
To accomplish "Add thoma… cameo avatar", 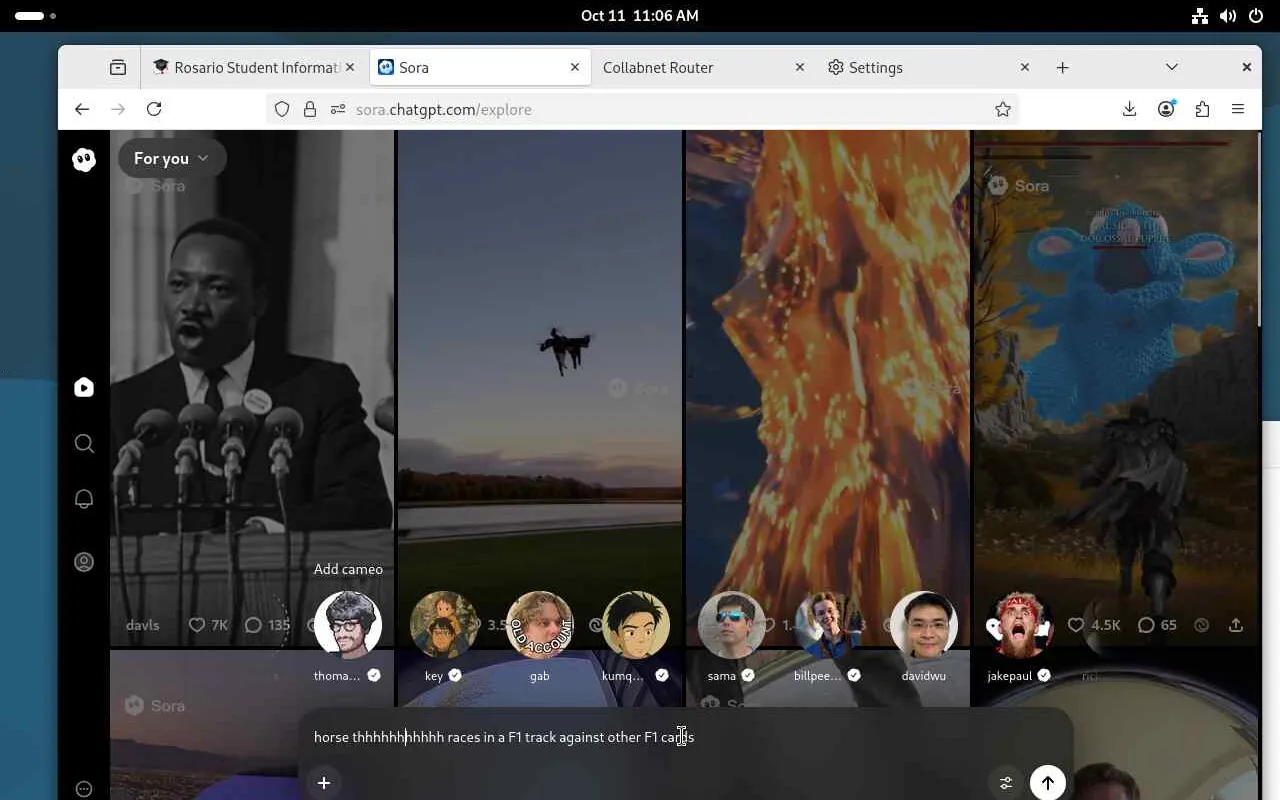I will click(348, 625).
